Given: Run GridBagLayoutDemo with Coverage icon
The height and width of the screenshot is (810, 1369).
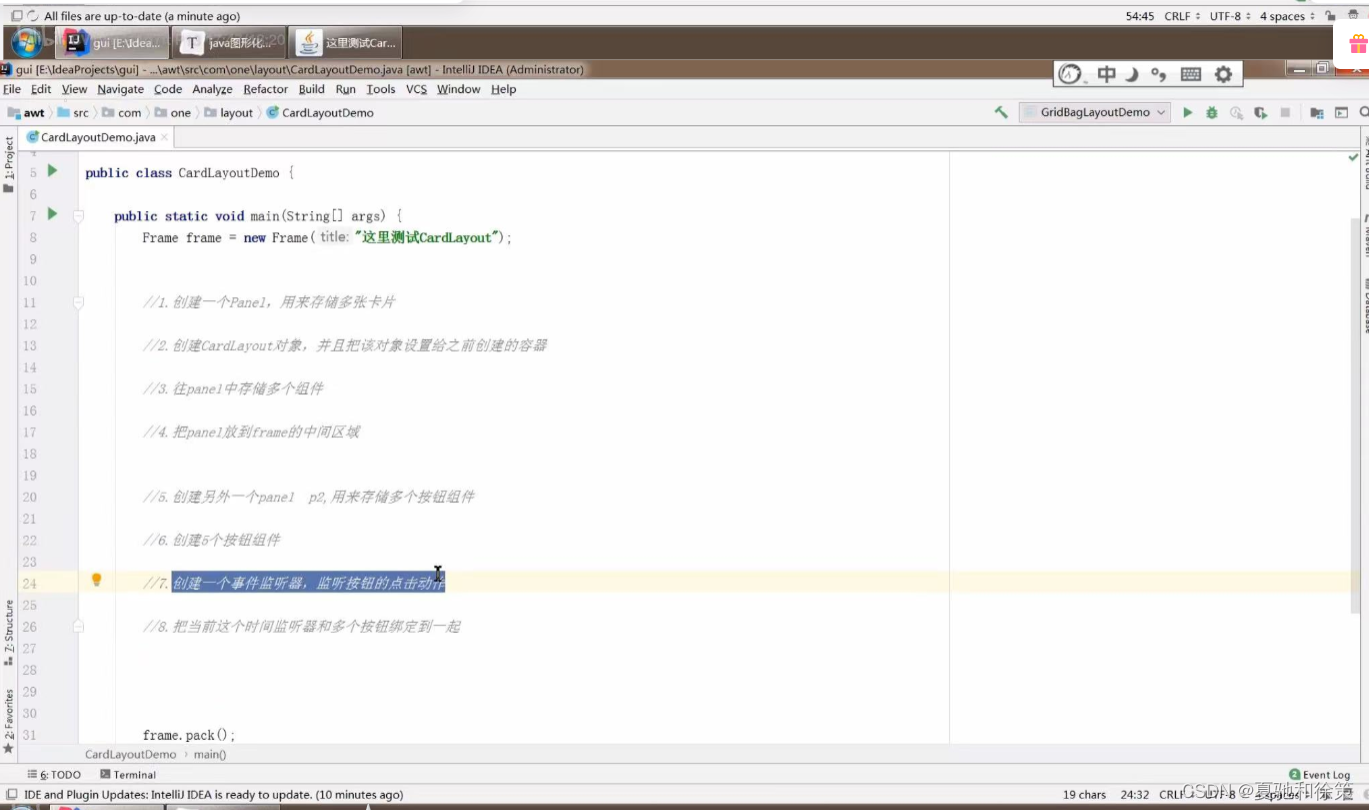Looking at the screenshot, I should pos(1259,112).
